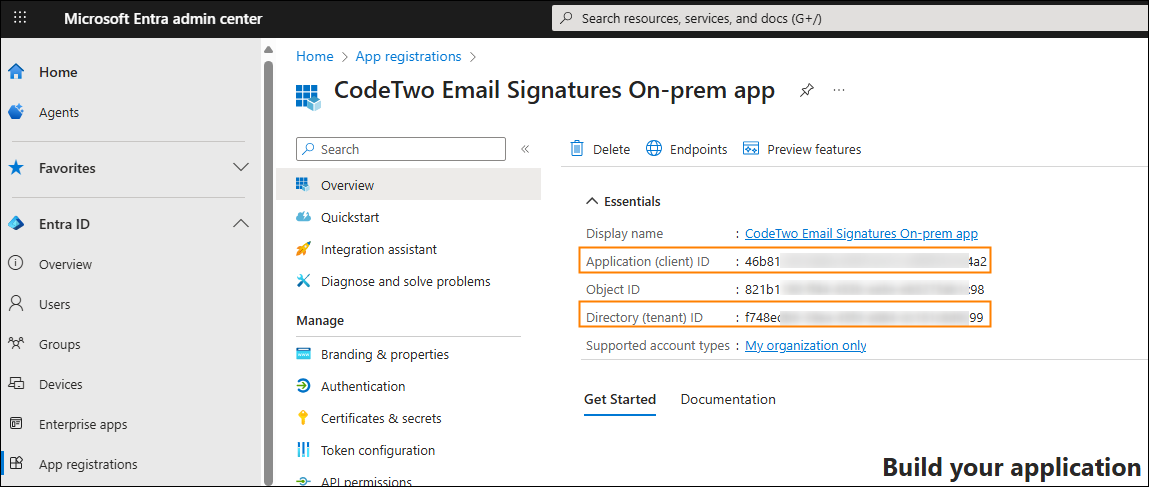1149x487 pixels.
Task: Open Endpoints globe icon
Action: 654,149
